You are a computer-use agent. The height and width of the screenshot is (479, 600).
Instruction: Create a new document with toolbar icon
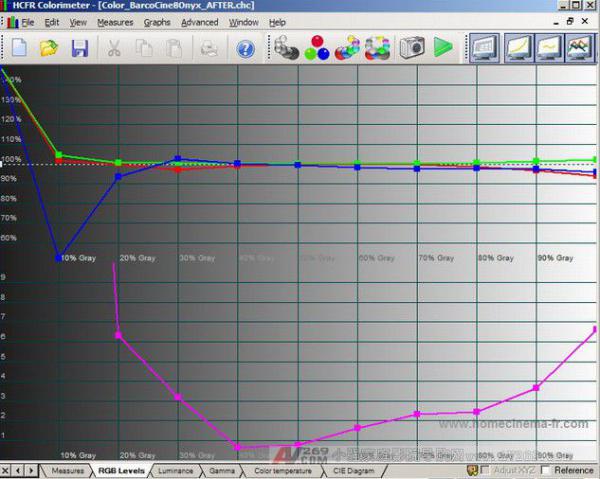(19, 47)
